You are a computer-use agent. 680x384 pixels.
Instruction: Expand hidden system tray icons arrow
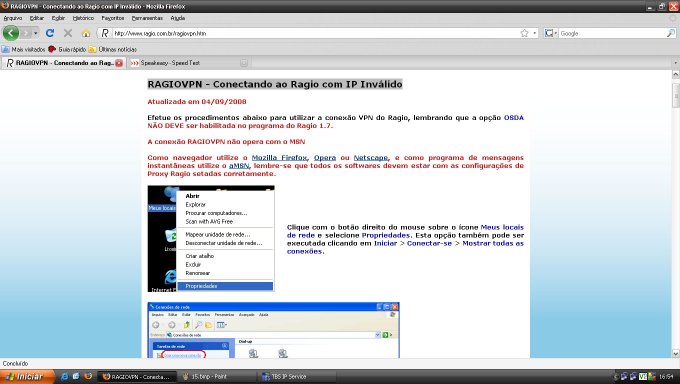(x=616, y=377)
